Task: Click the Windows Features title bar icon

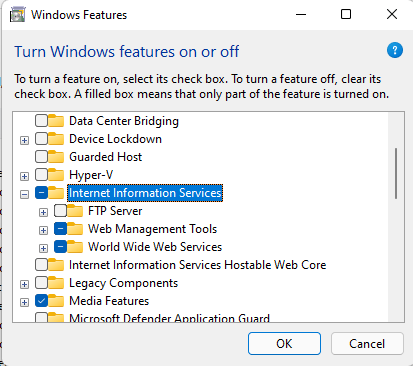Action: coord(17,15)
